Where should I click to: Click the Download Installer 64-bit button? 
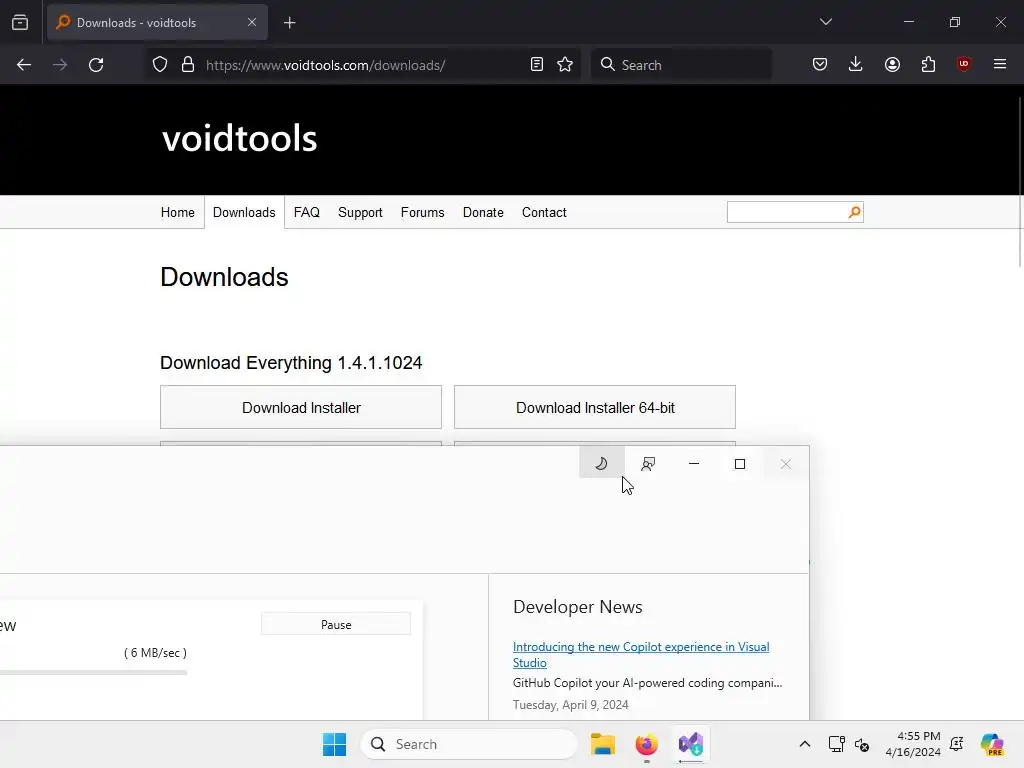[x=595, y=408]
